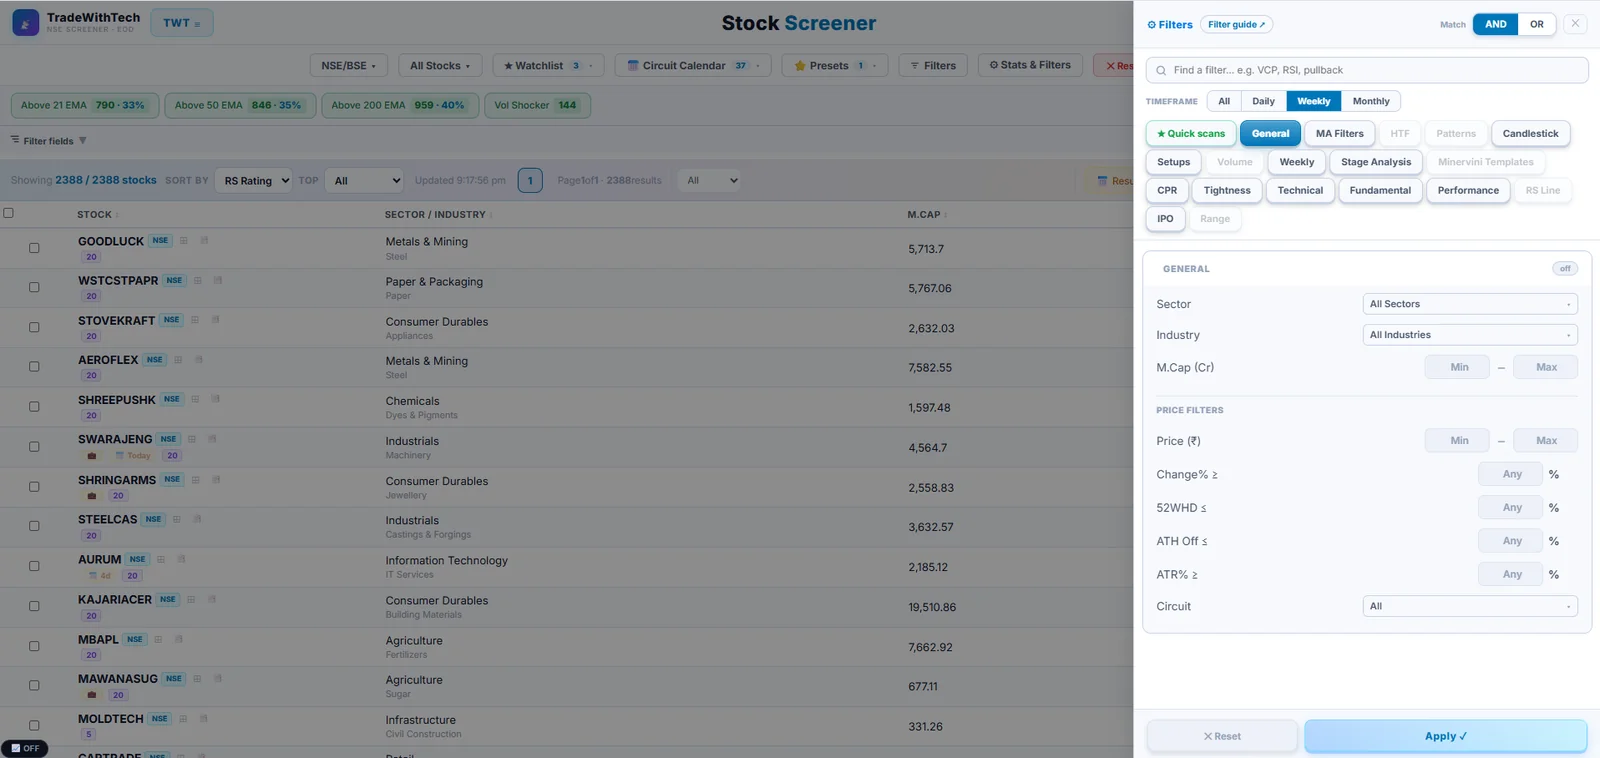Expand the Circuit dropdown set to All

[1470, 606]
